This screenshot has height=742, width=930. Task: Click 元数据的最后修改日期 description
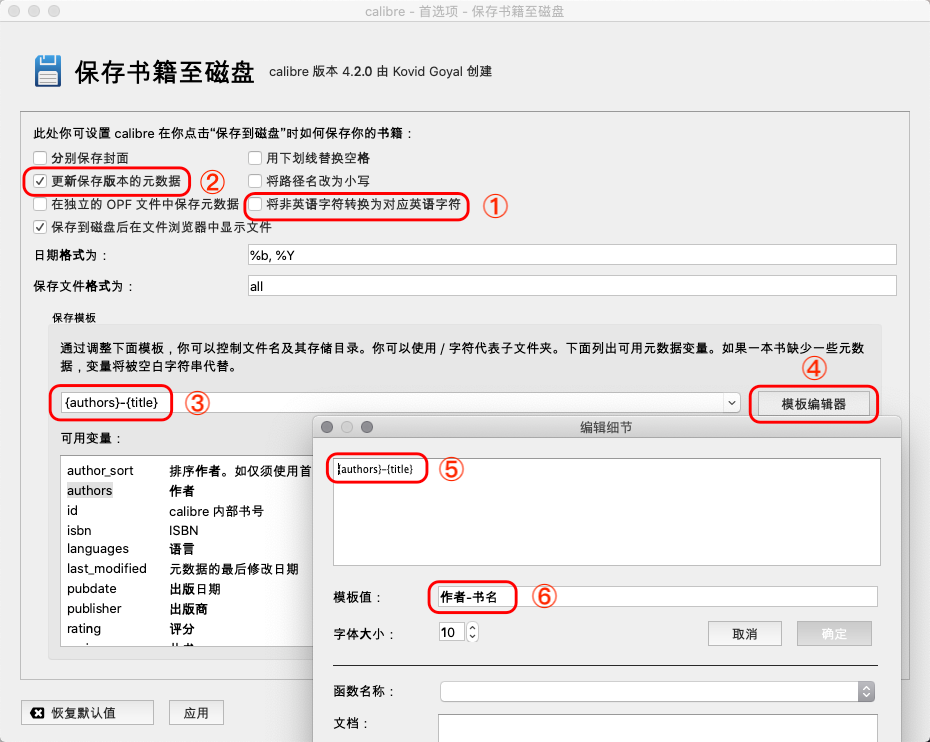[234, 569]
